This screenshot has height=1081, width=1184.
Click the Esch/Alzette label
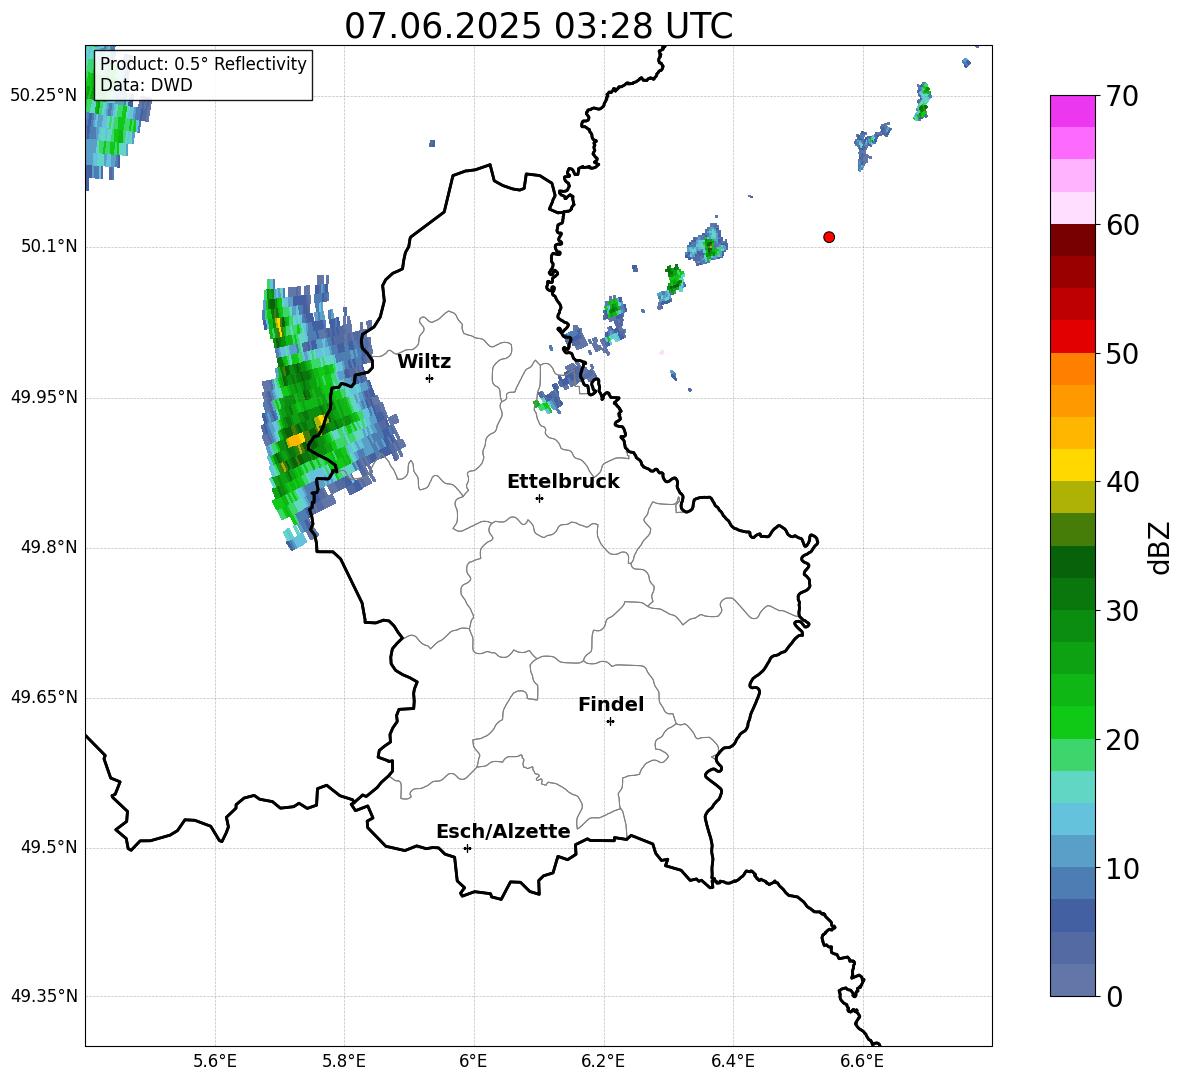coord(503,832)
